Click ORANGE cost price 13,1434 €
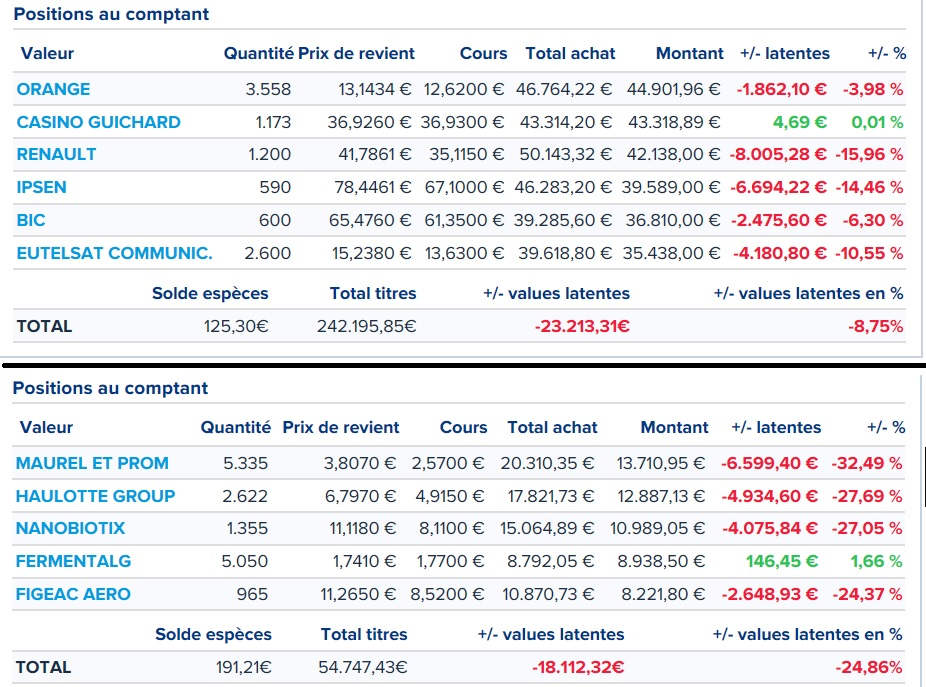The image size is (926, 687). pyautogui.click(x=374, y=89)
